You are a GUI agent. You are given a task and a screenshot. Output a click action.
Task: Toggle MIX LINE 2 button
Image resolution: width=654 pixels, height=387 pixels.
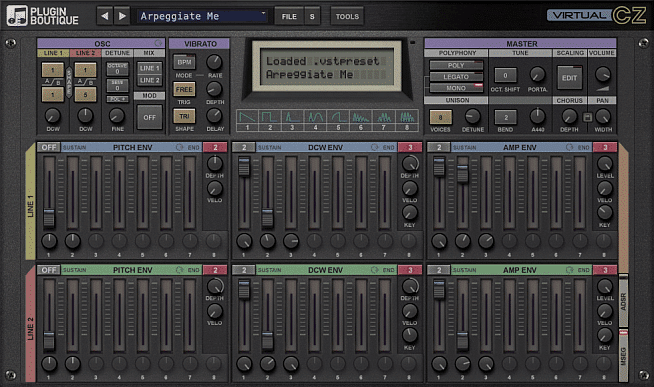coord(150,80)
